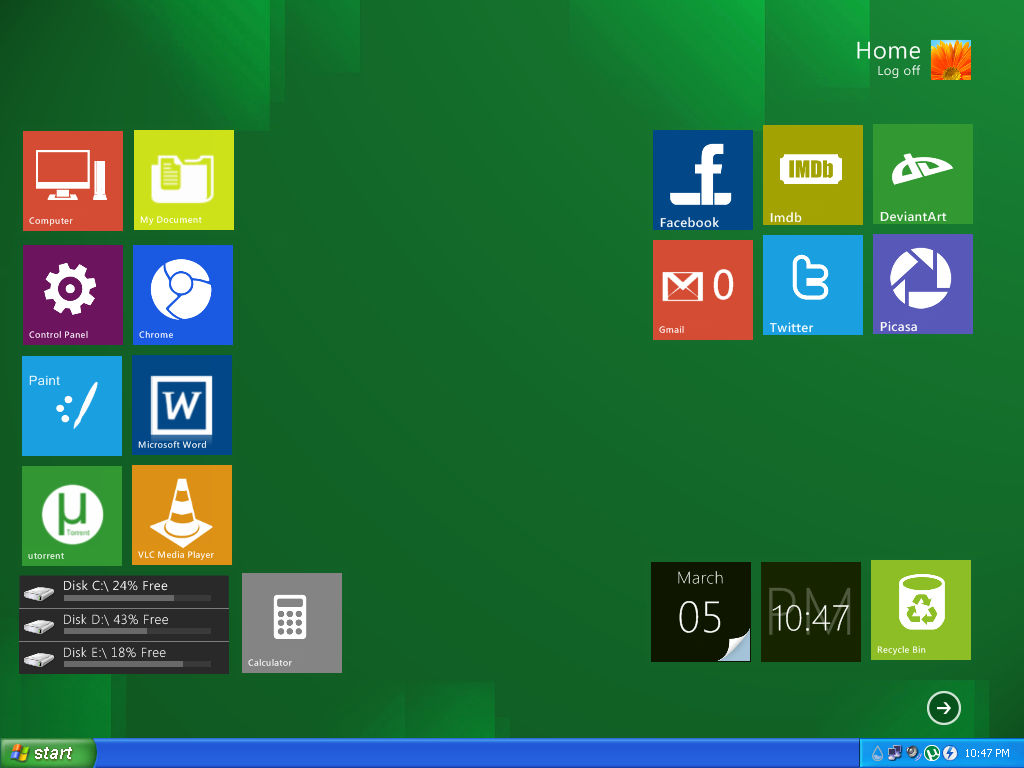
Task: Open the Calculator tile
Action: [x=292, y=623]
